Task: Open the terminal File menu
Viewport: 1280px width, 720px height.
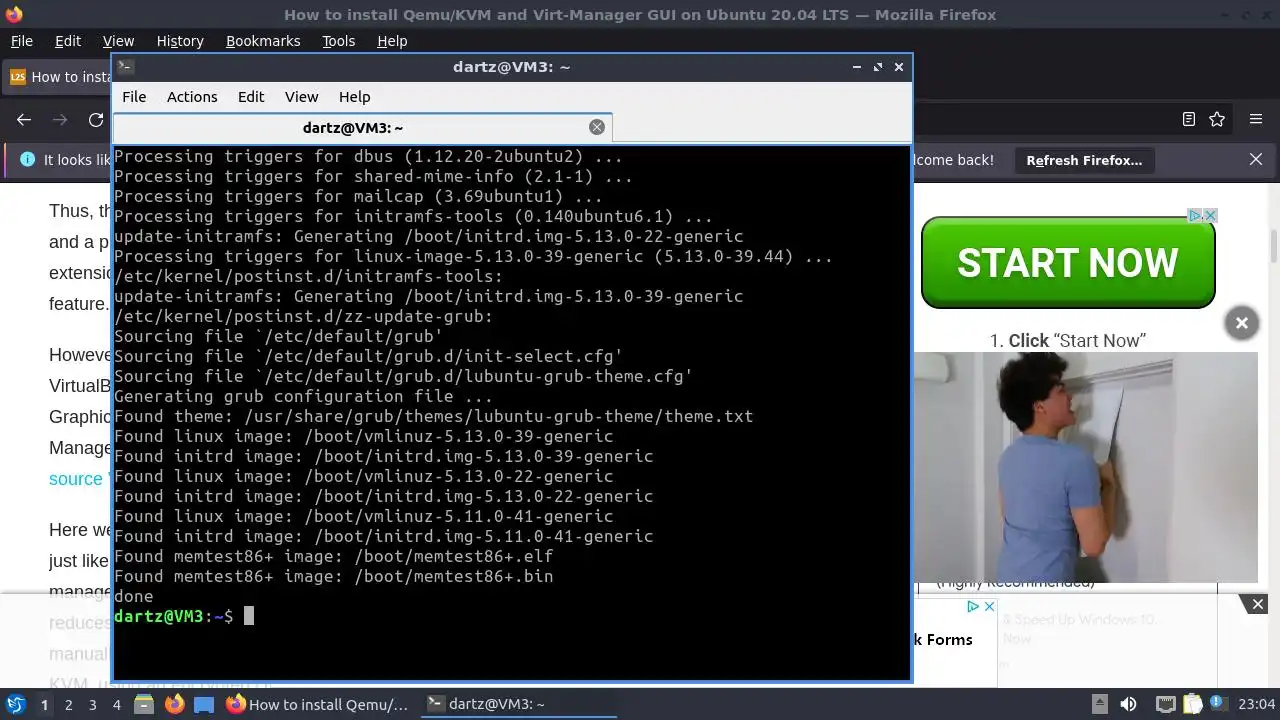Action: 134,97
